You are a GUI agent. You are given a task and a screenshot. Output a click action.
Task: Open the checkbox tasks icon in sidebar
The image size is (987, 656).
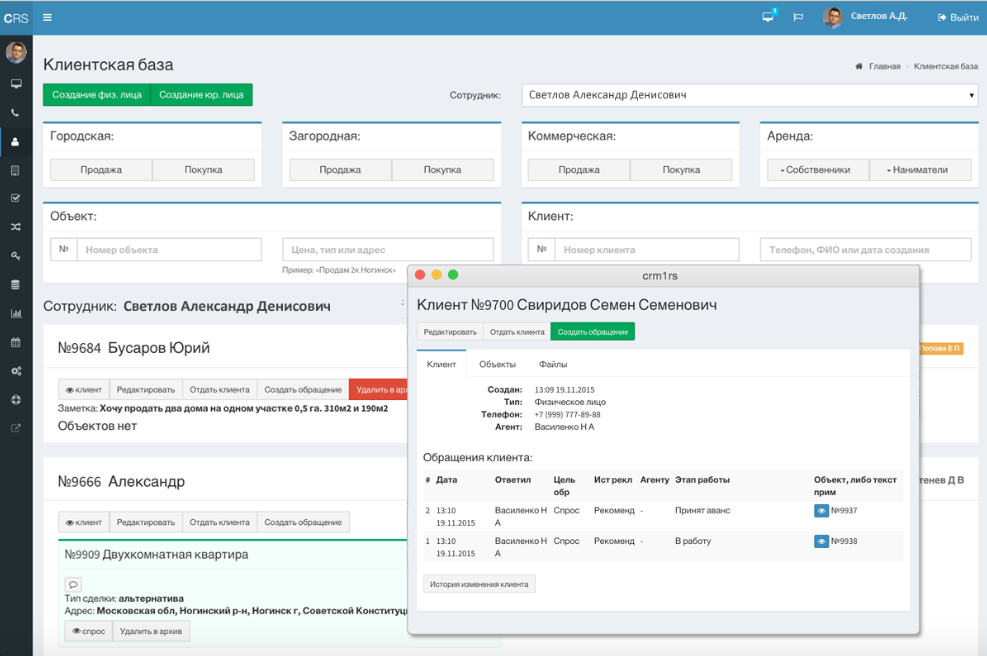click(x=16, y=198)
